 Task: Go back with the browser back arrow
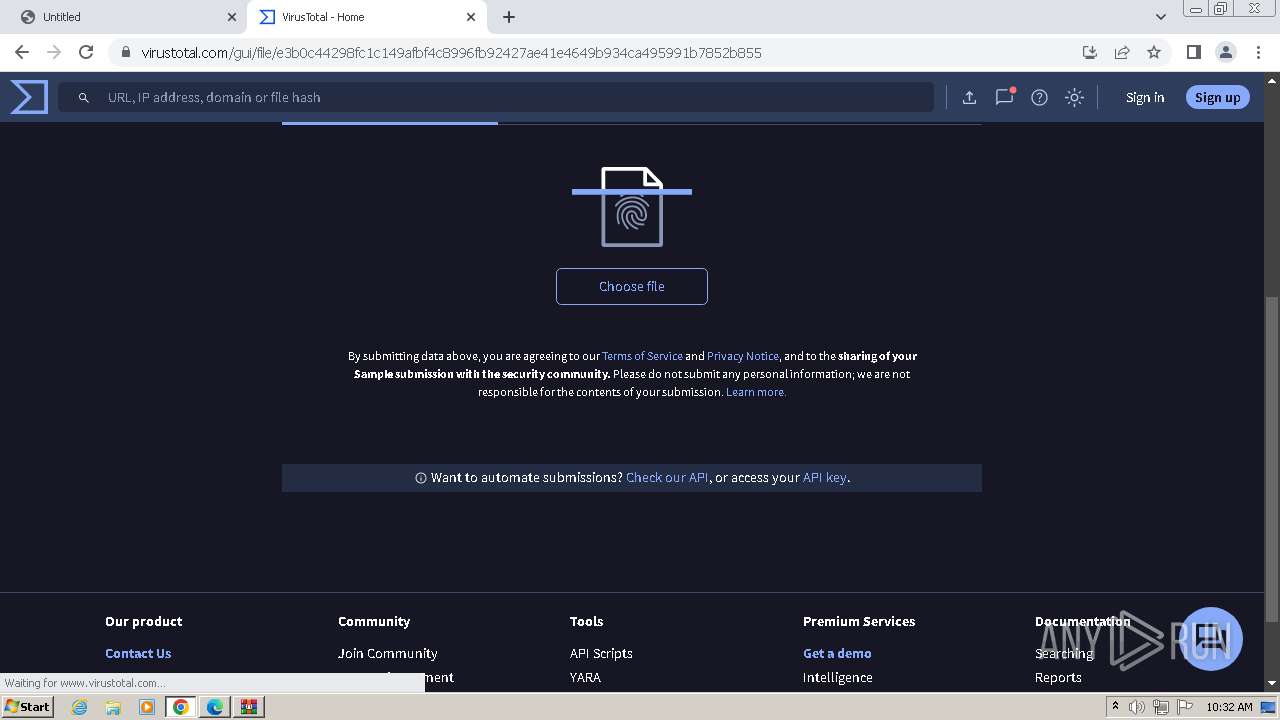coord(22,52)
